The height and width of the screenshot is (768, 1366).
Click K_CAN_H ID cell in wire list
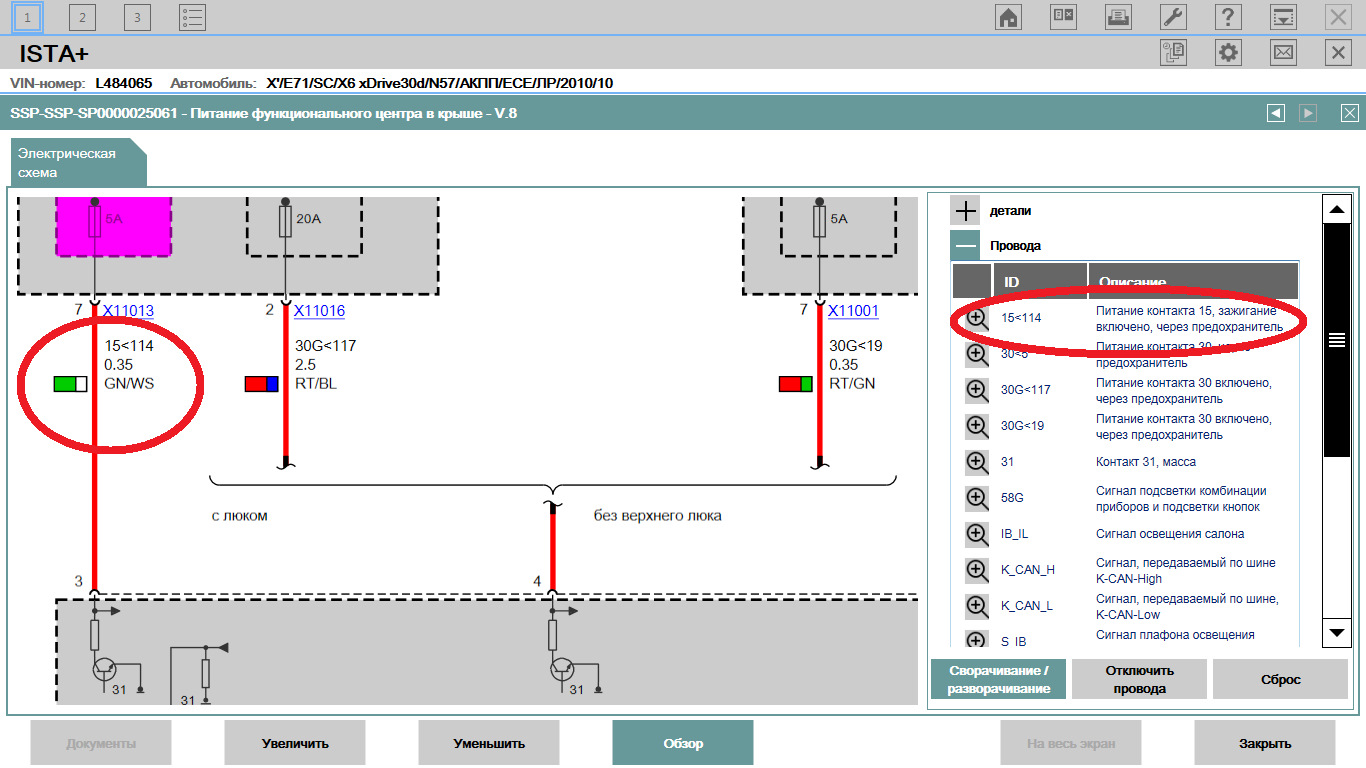pyautogui.click(x=1028, y=570)
